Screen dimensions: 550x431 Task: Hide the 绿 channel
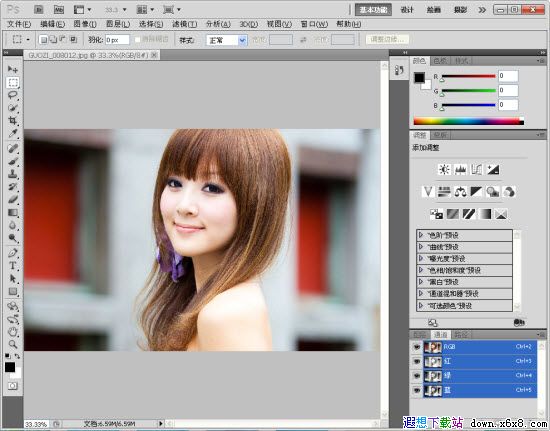tap(417, 376)
